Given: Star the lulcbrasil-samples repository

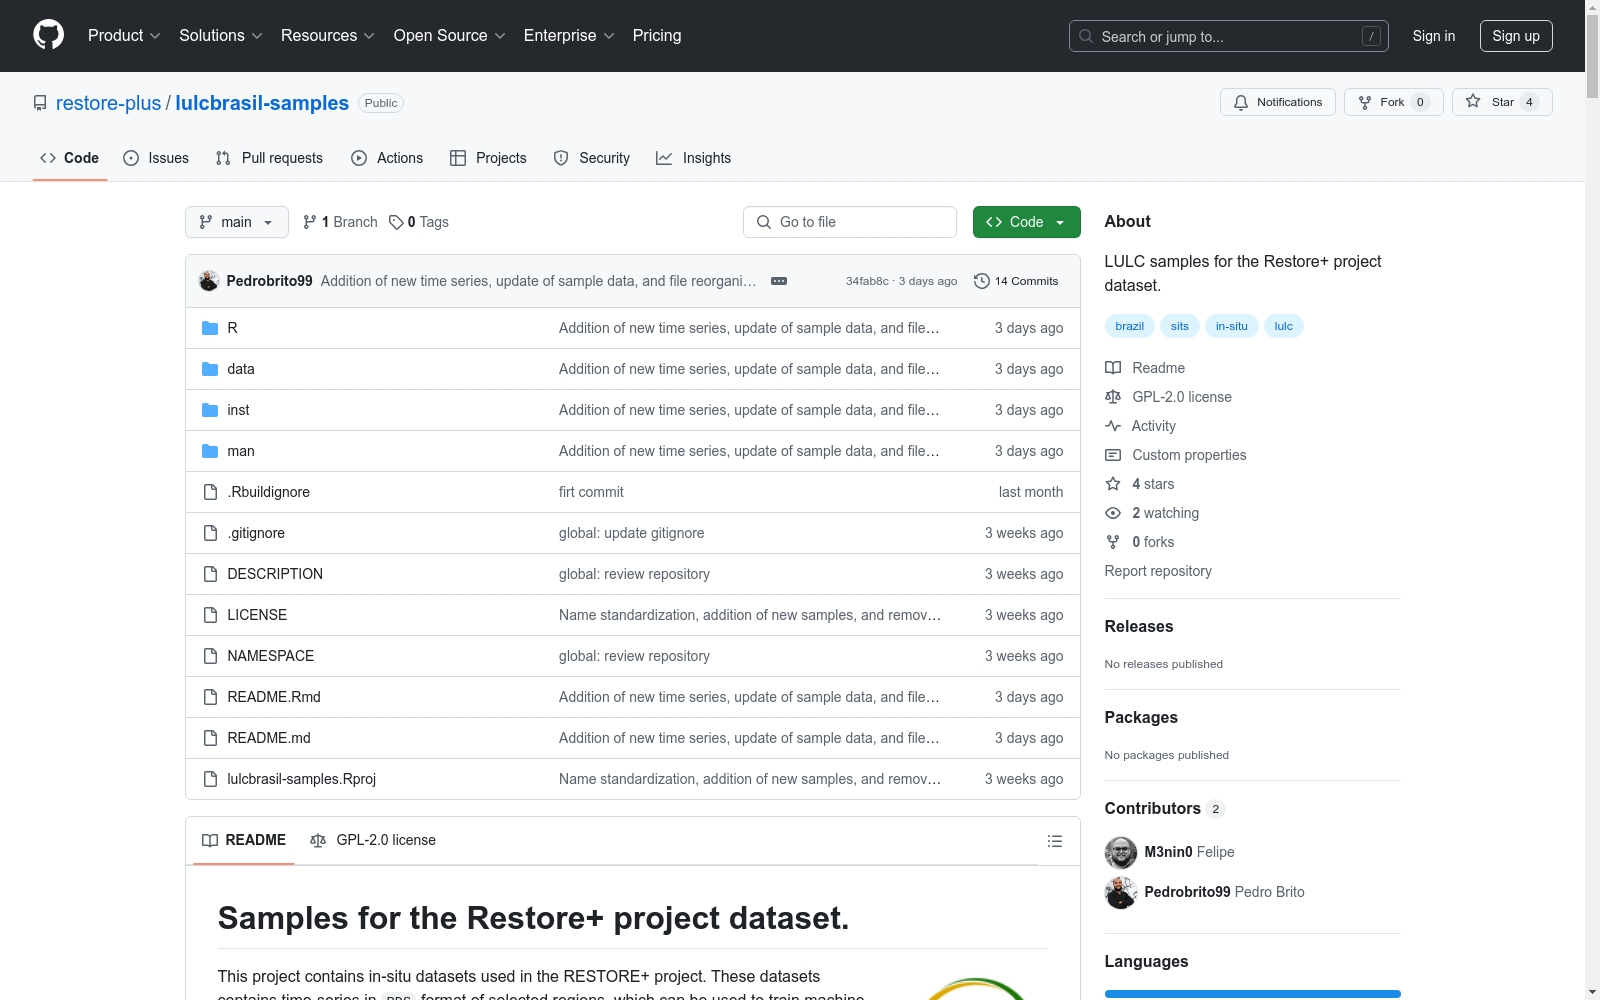Looking at the screenshot, I should pyautogui.click(x=1502, y=102).
